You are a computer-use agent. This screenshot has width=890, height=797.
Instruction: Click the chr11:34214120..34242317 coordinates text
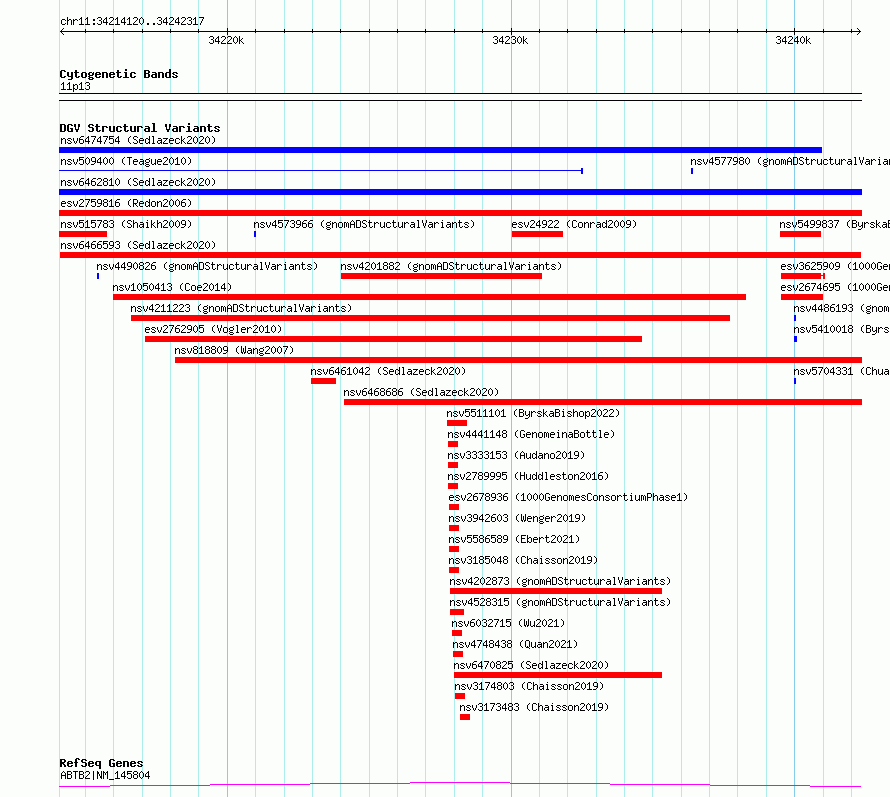point(132,22)
